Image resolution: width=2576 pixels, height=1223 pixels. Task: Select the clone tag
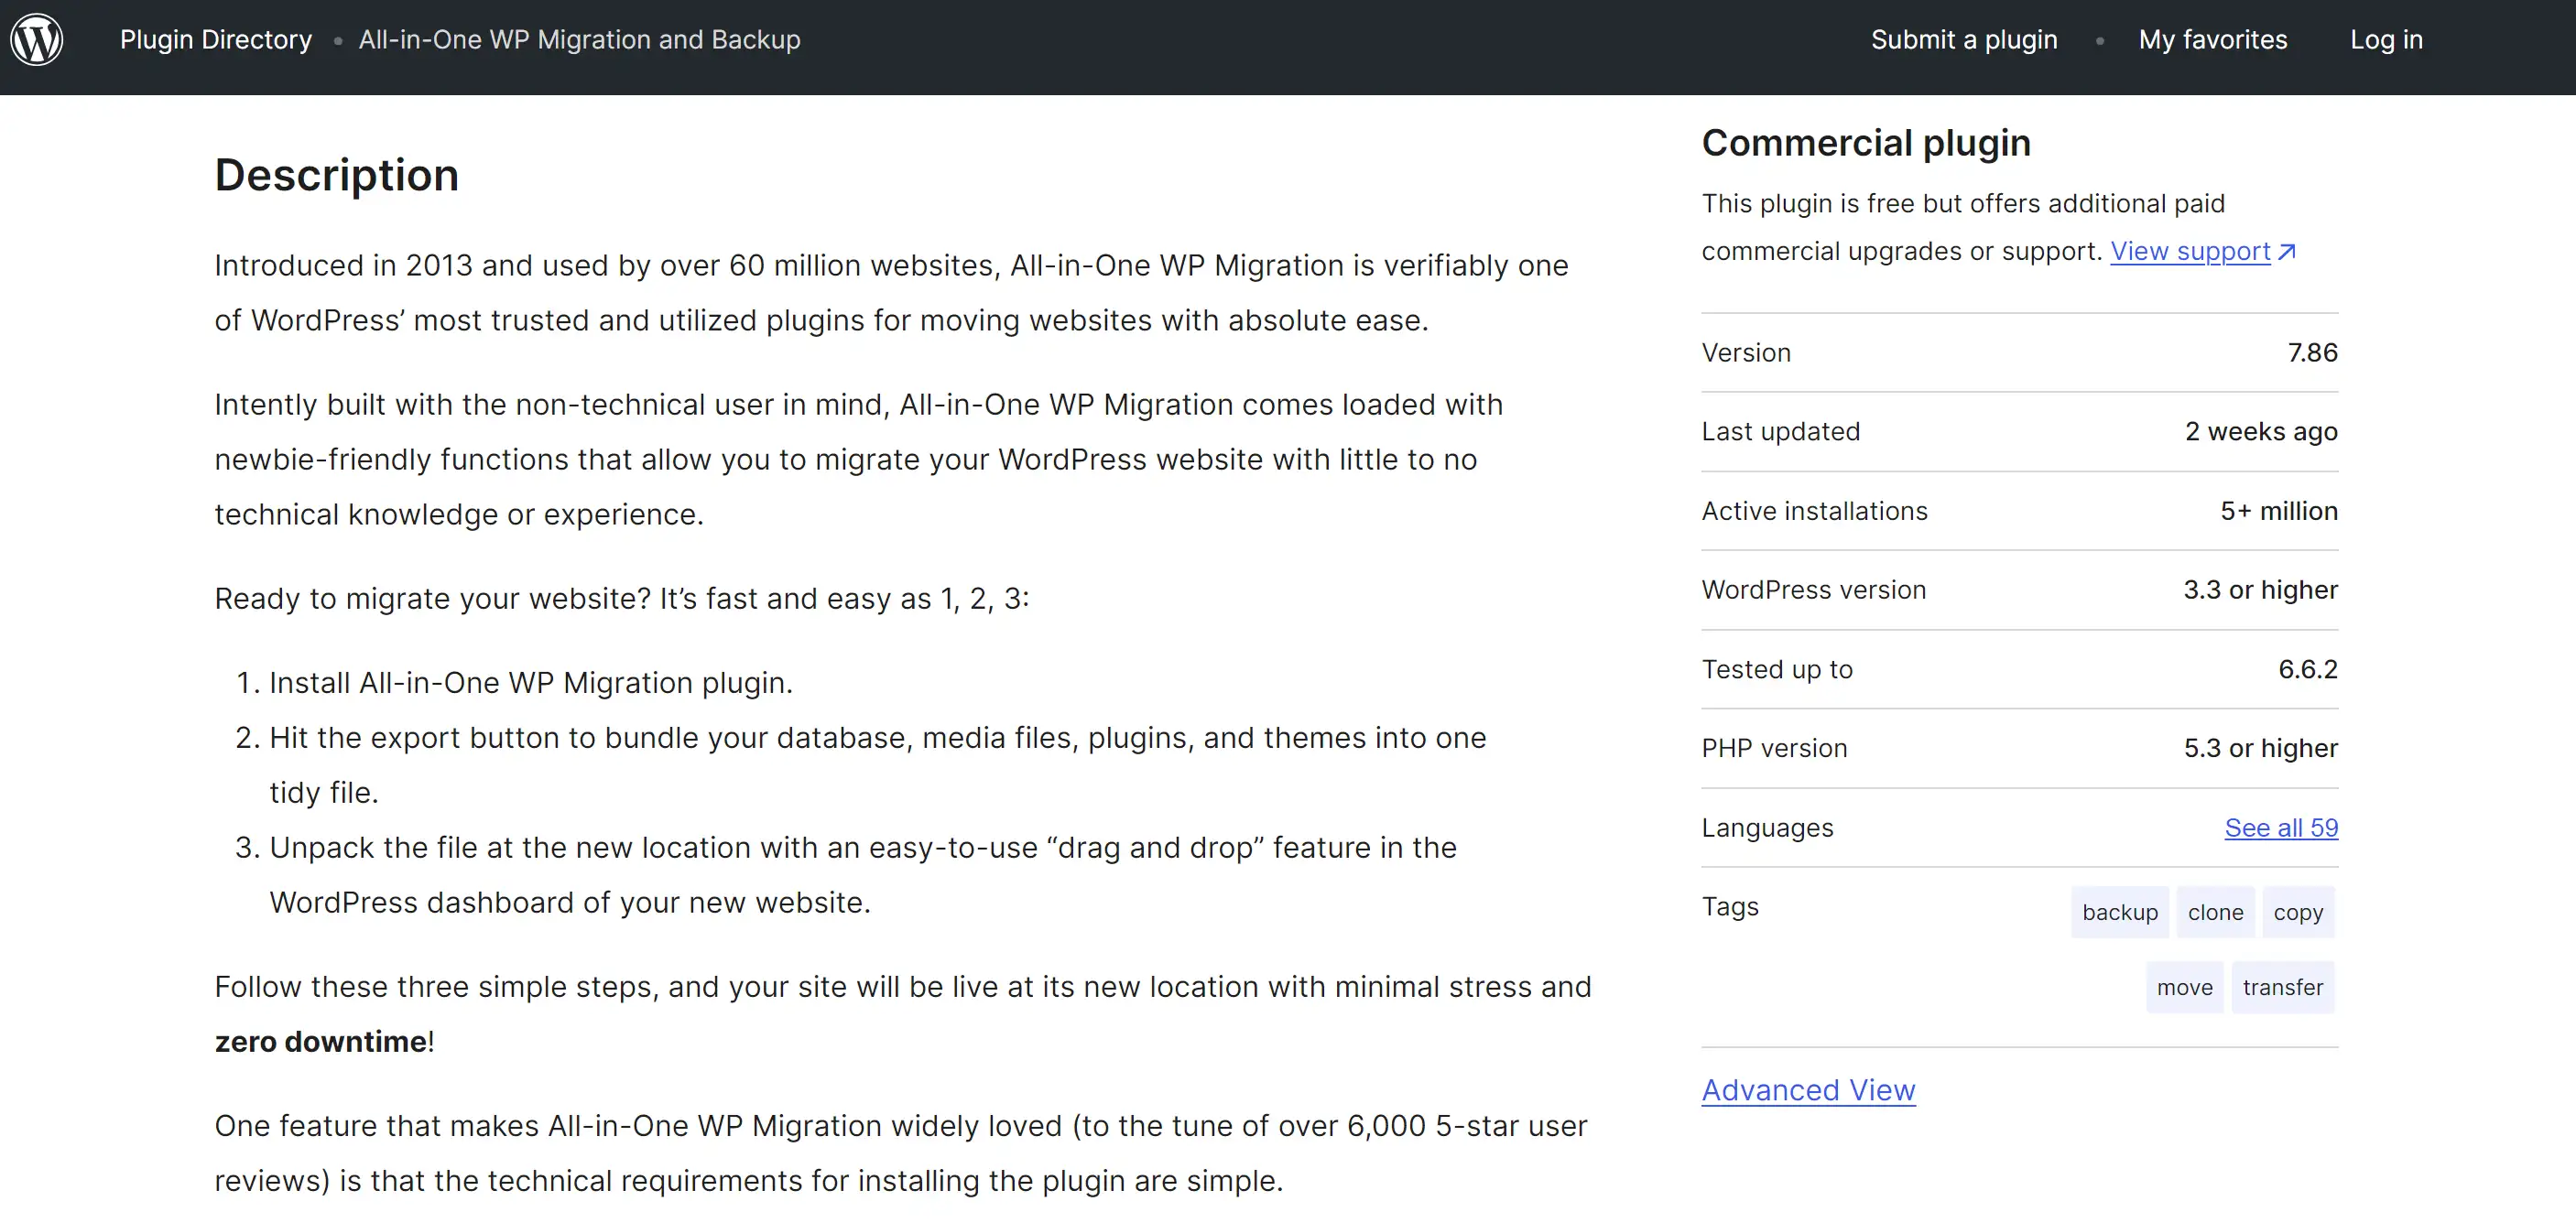(x=2215, y=912)
